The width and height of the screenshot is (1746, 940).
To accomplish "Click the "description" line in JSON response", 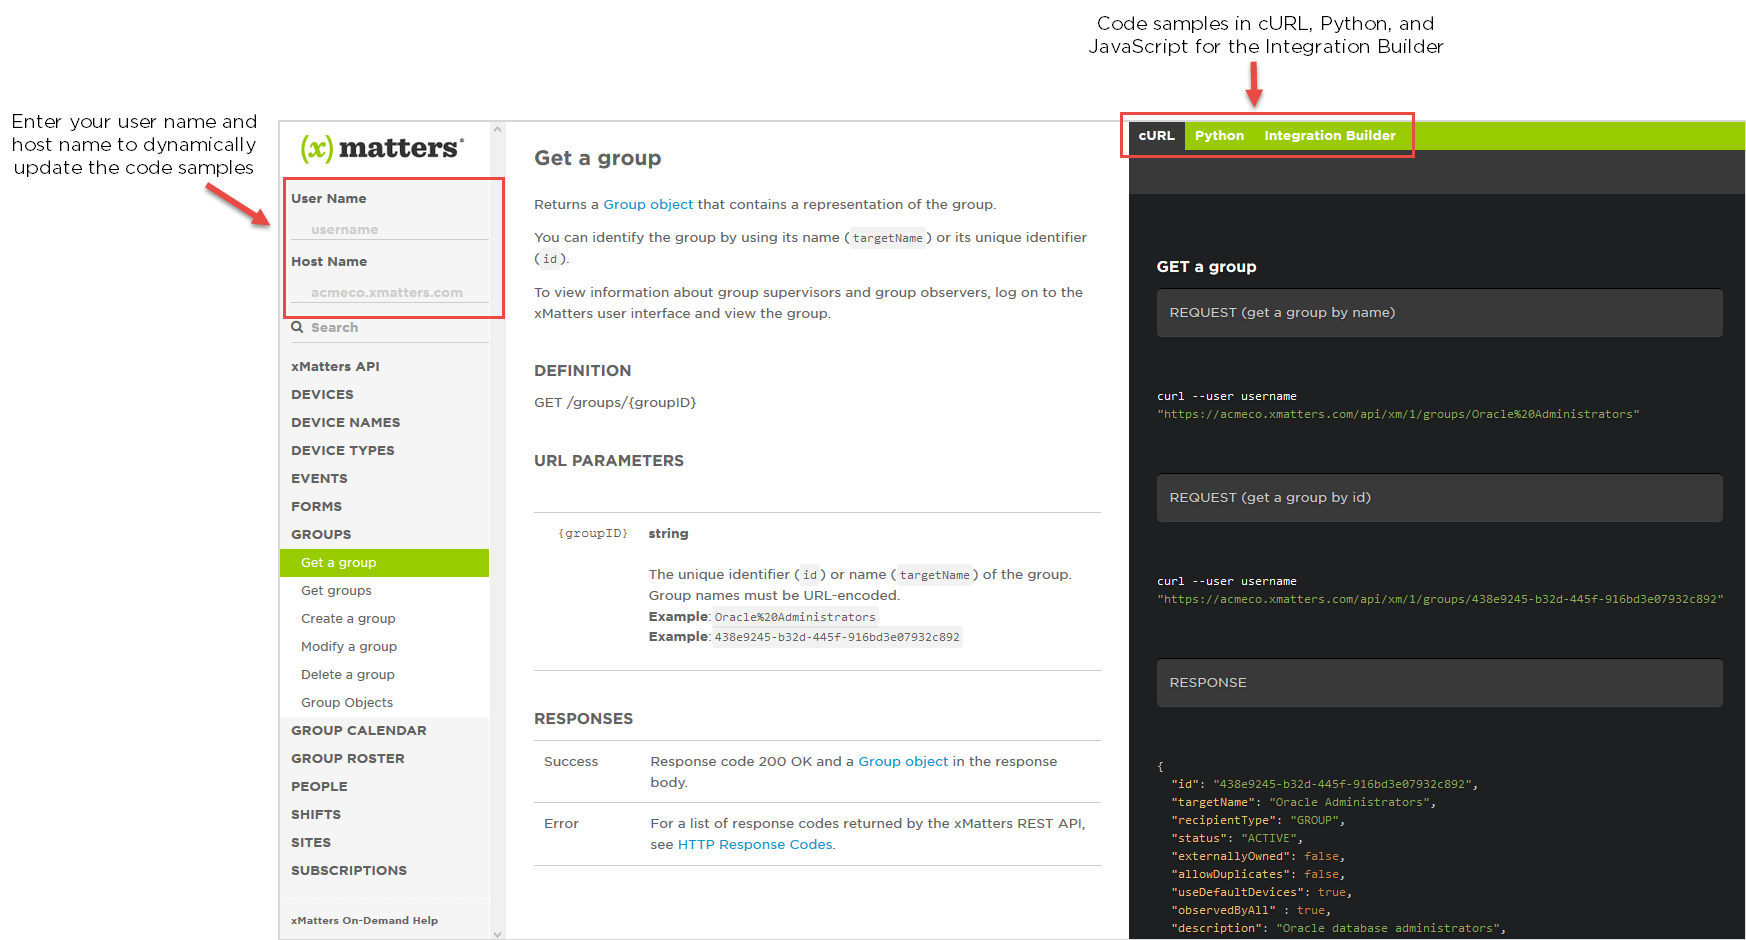I will point(1338,929).
